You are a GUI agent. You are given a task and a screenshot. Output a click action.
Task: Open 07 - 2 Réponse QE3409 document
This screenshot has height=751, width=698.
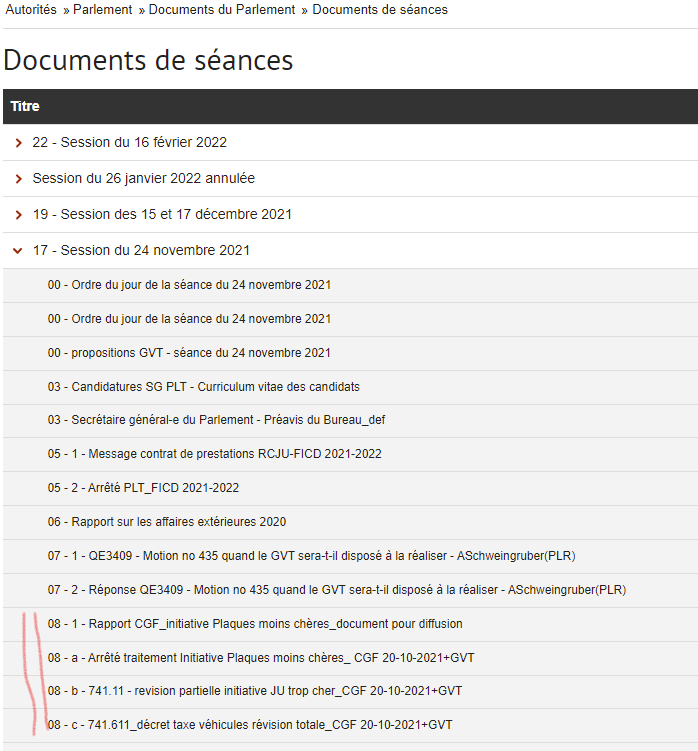click(336, 590)
